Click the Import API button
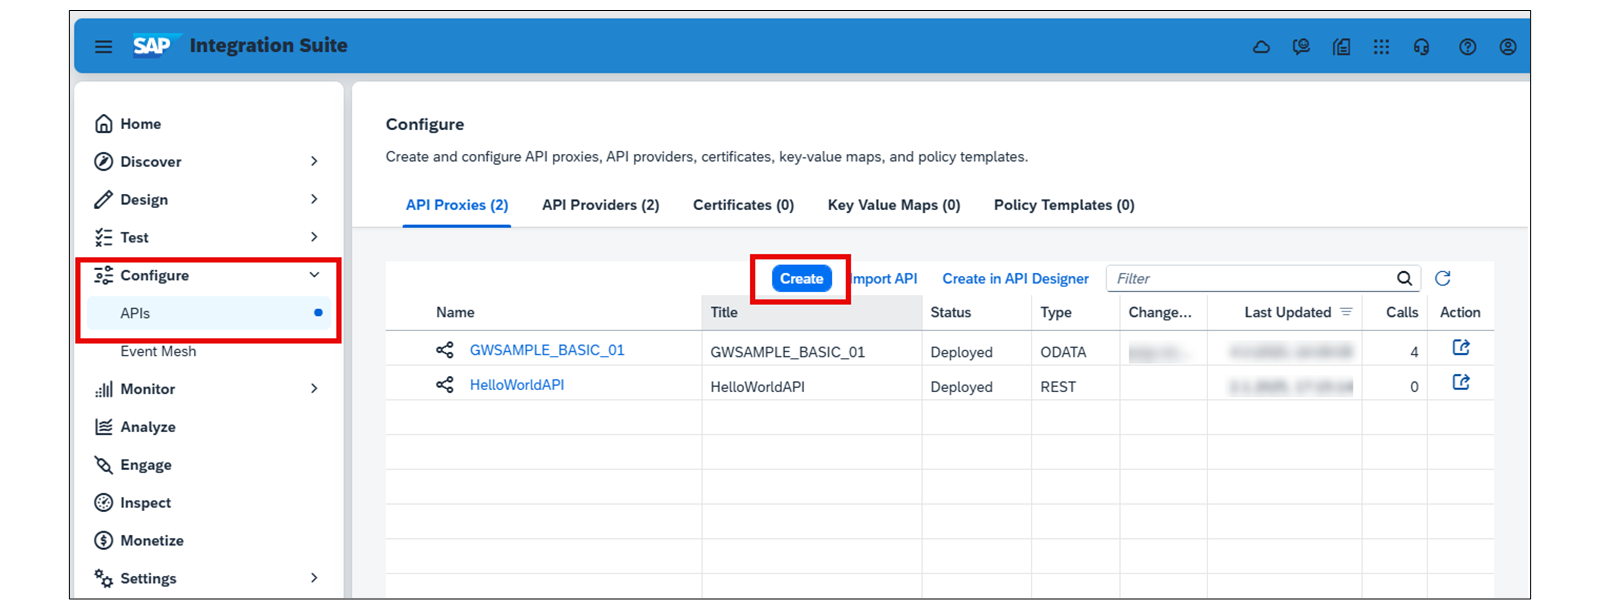 [x=883, y=279]
